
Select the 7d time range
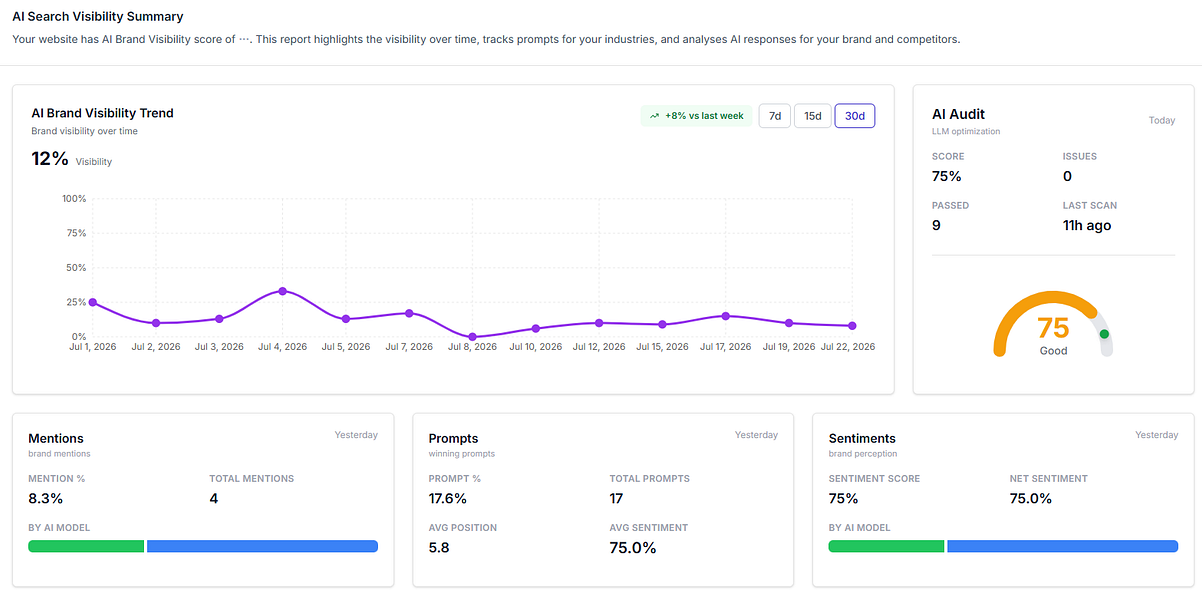774,116
